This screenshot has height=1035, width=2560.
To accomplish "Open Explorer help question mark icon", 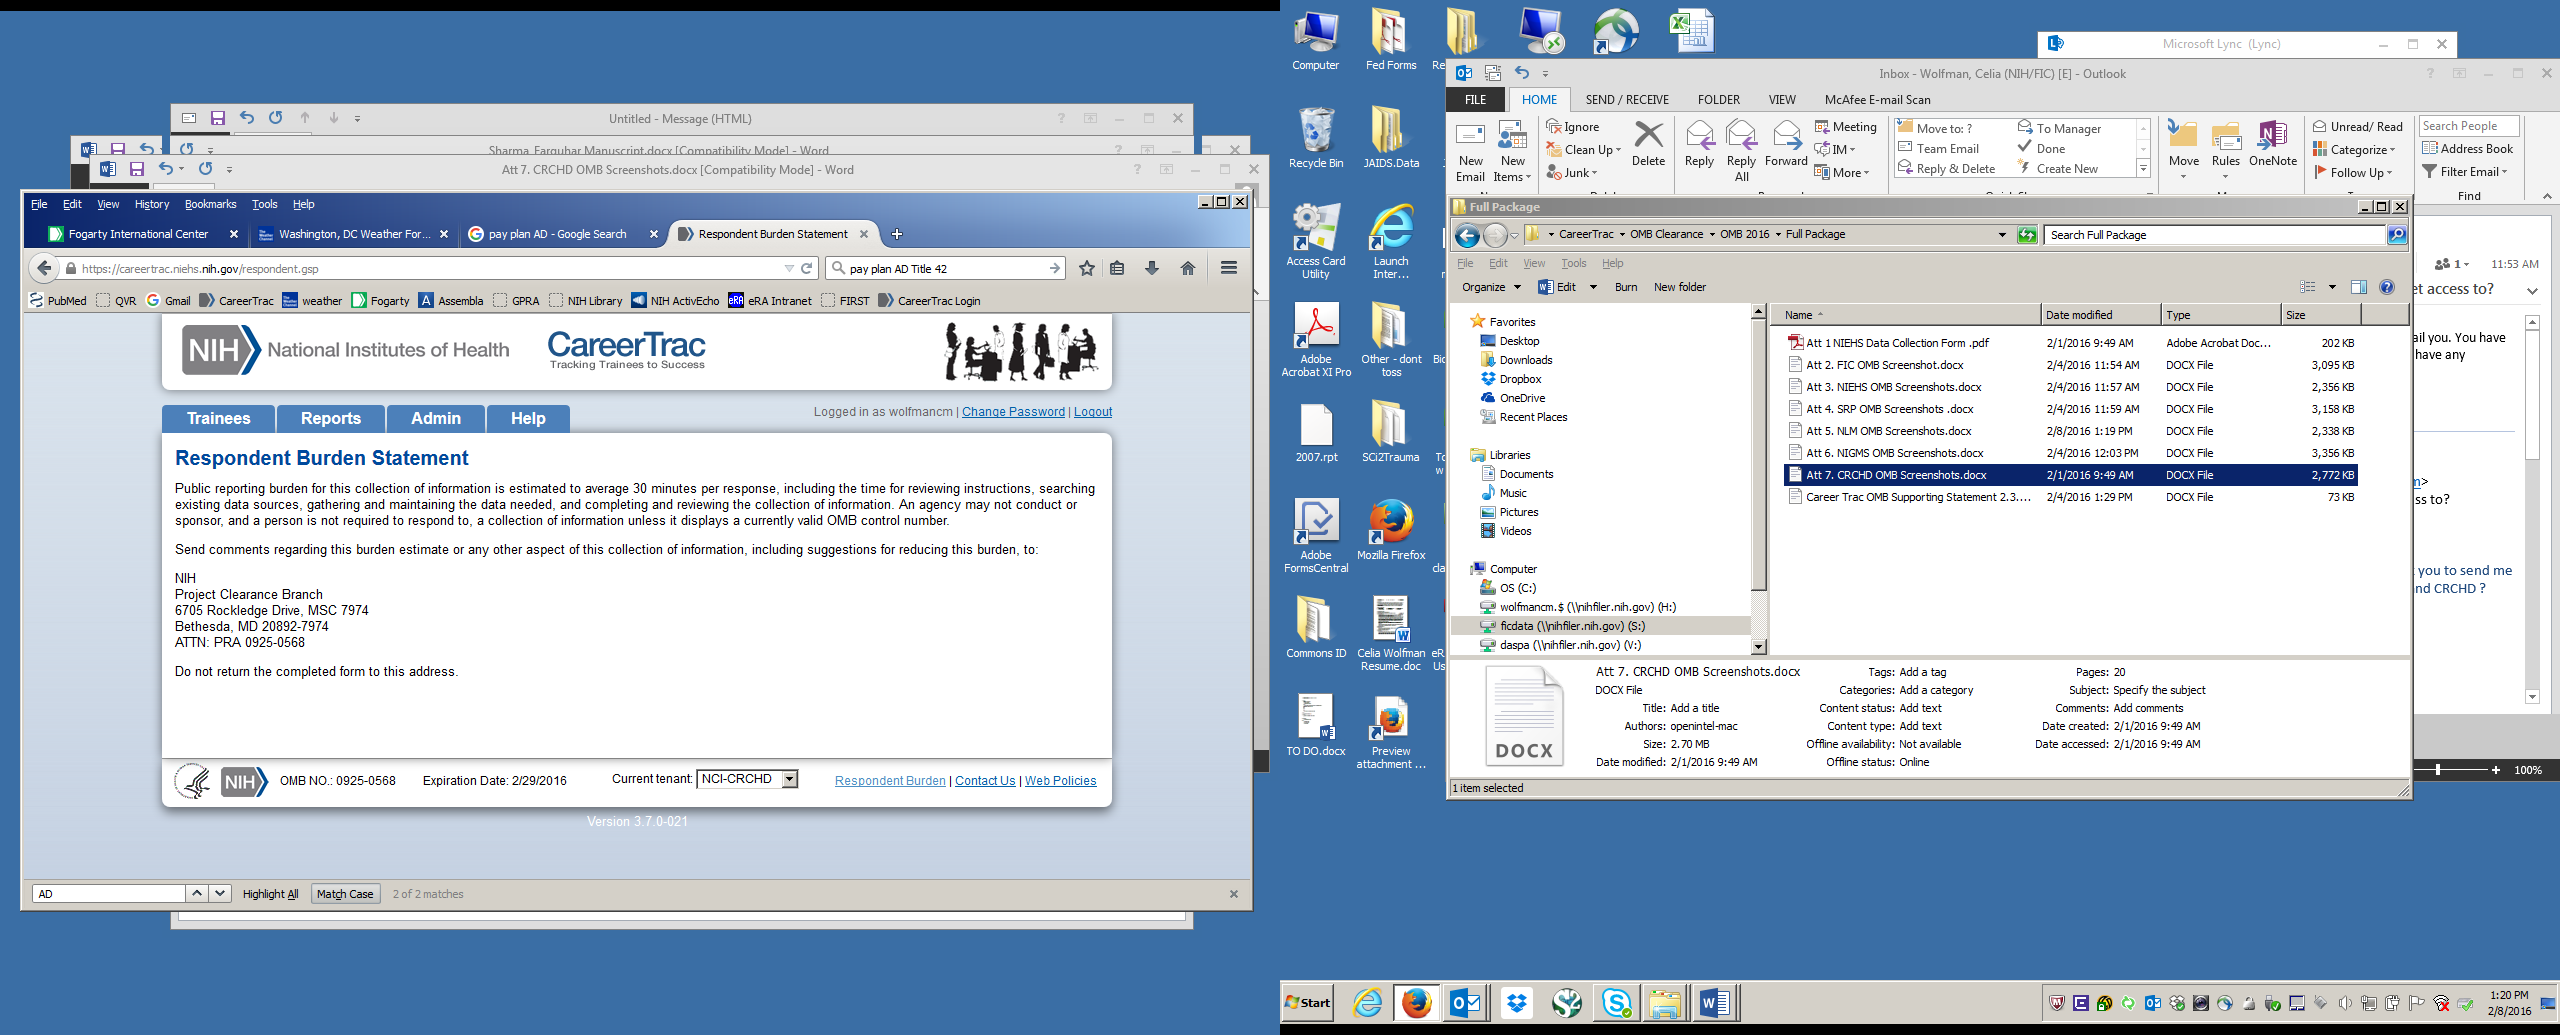I will click(x=2387, y=287).
